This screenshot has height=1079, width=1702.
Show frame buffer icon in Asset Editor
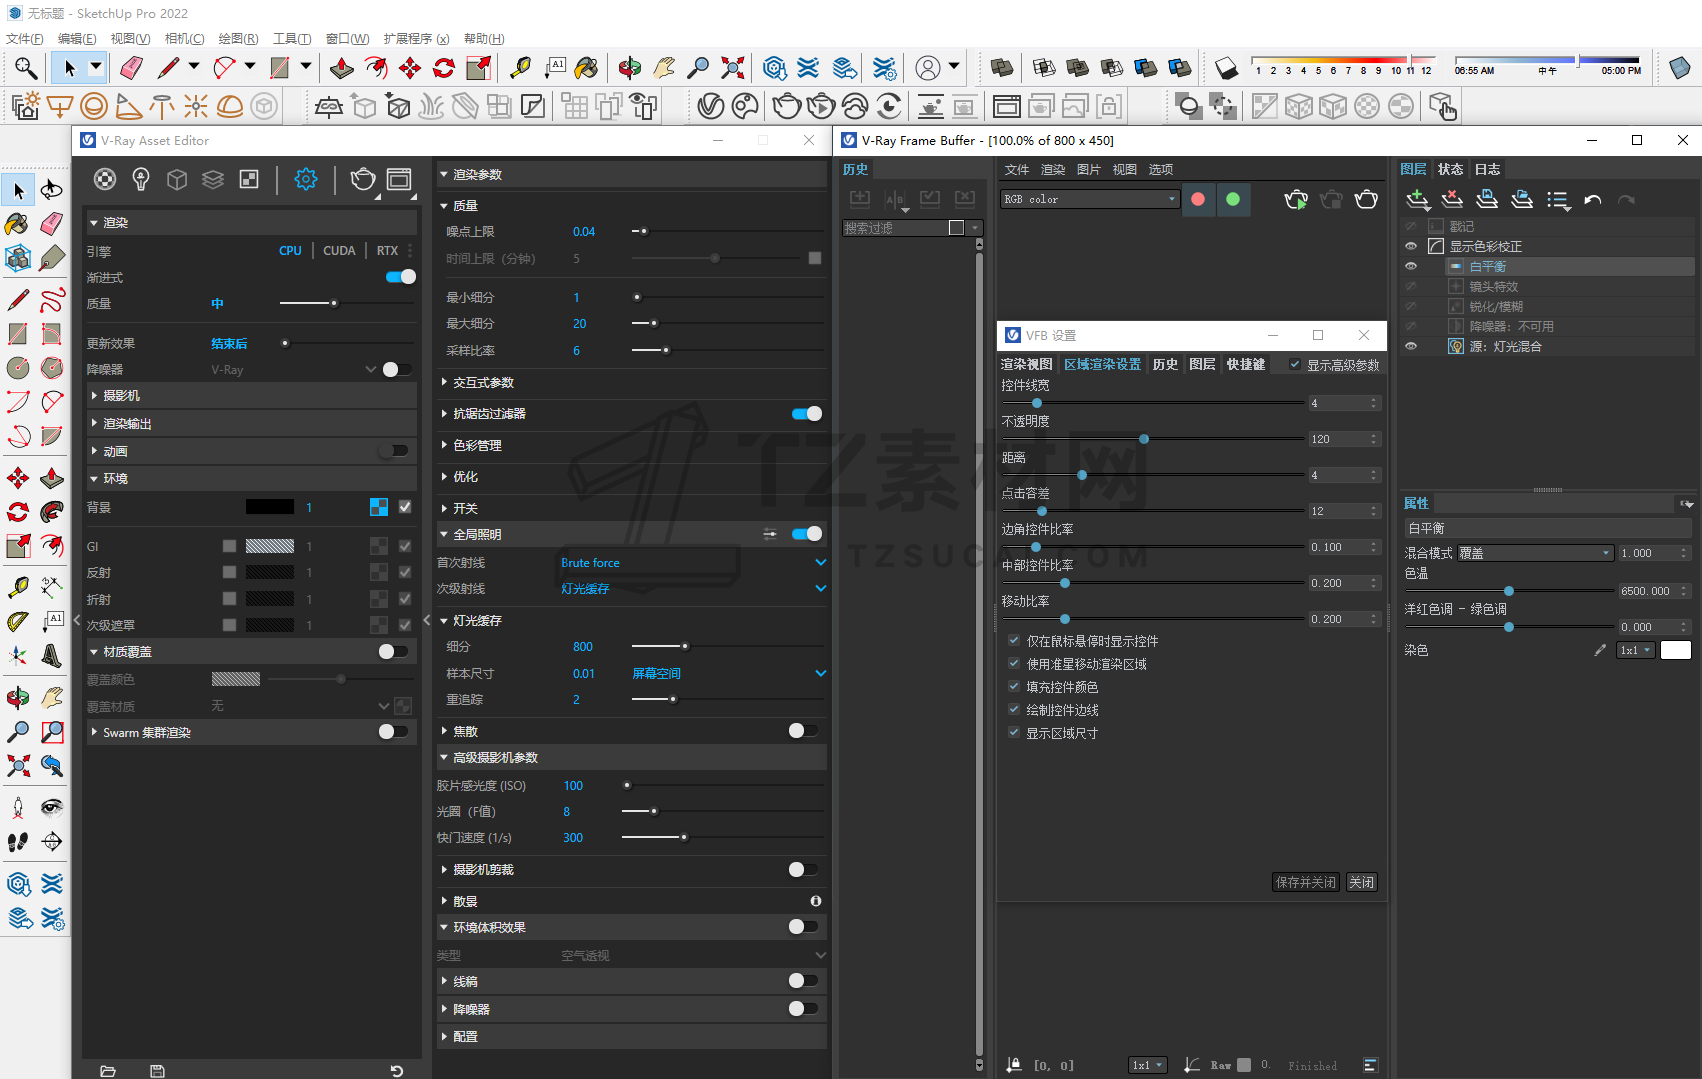[399, 179]
